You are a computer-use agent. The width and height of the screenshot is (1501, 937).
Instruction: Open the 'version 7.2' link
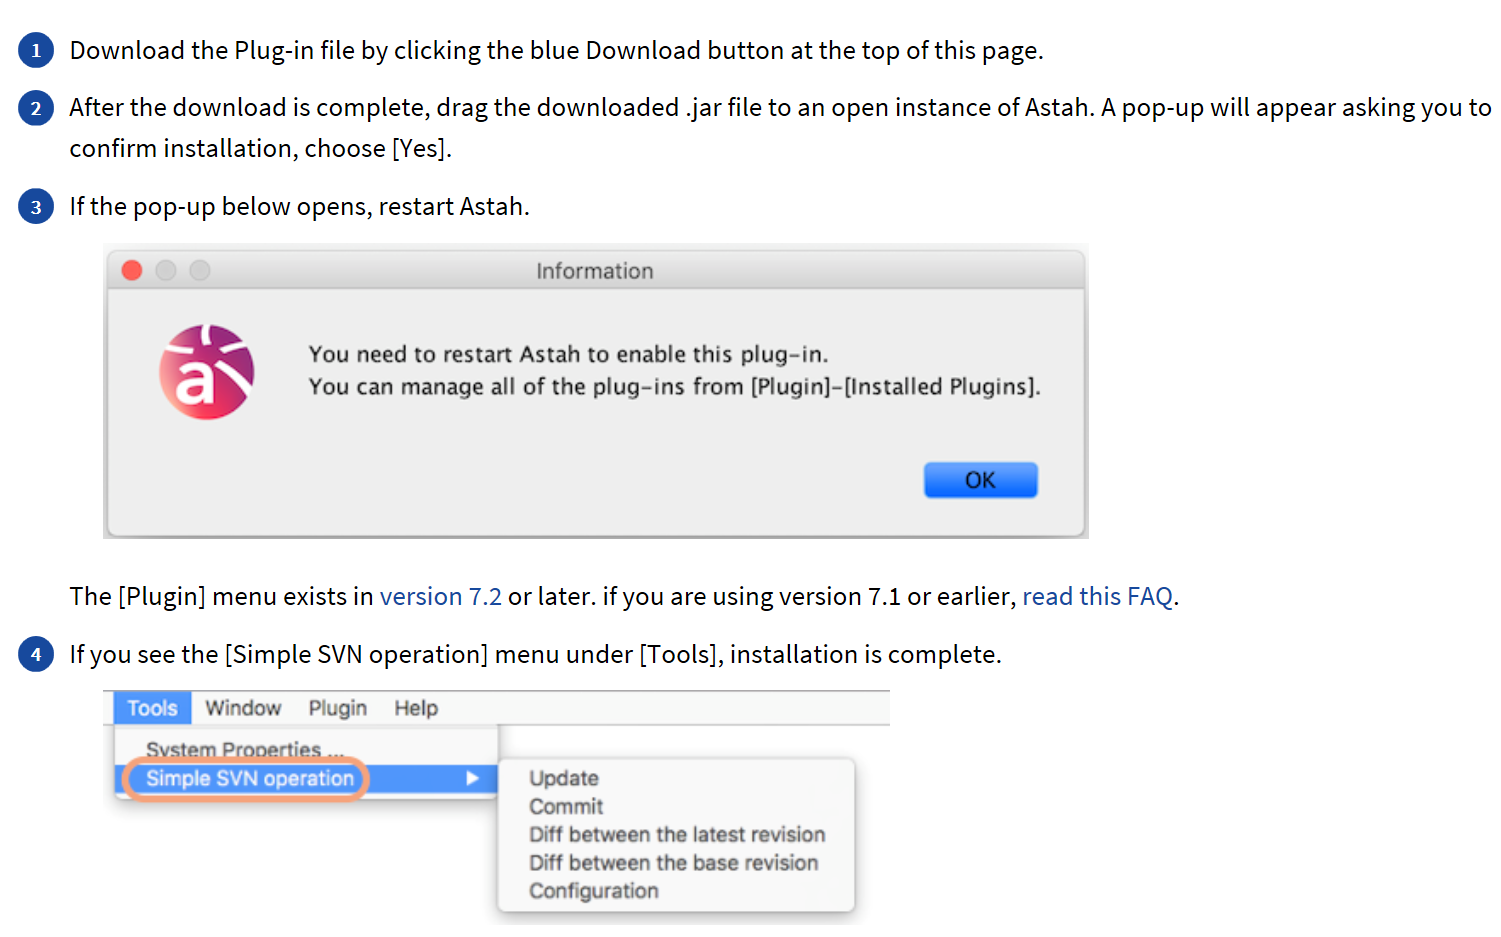[440, 596]
